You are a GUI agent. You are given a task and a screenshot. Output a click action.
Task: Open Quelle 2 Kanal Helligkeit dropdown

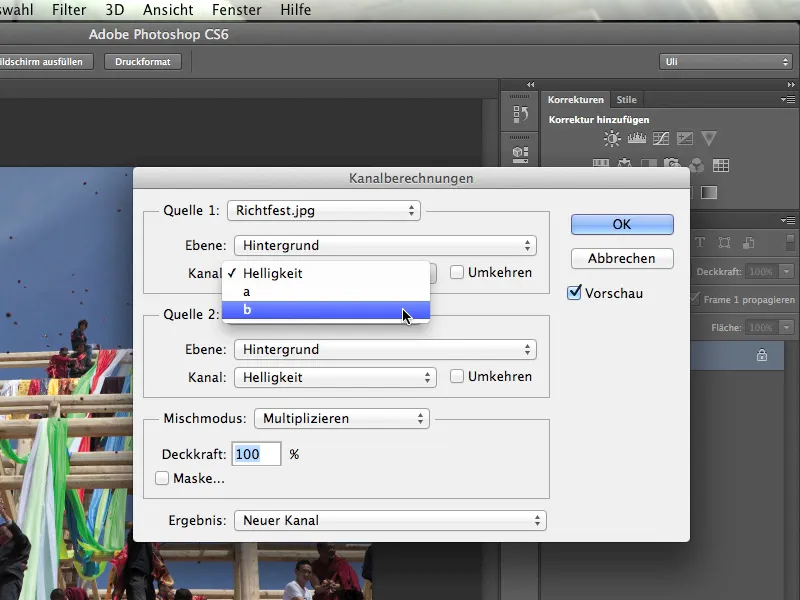(x=335, y=378)
